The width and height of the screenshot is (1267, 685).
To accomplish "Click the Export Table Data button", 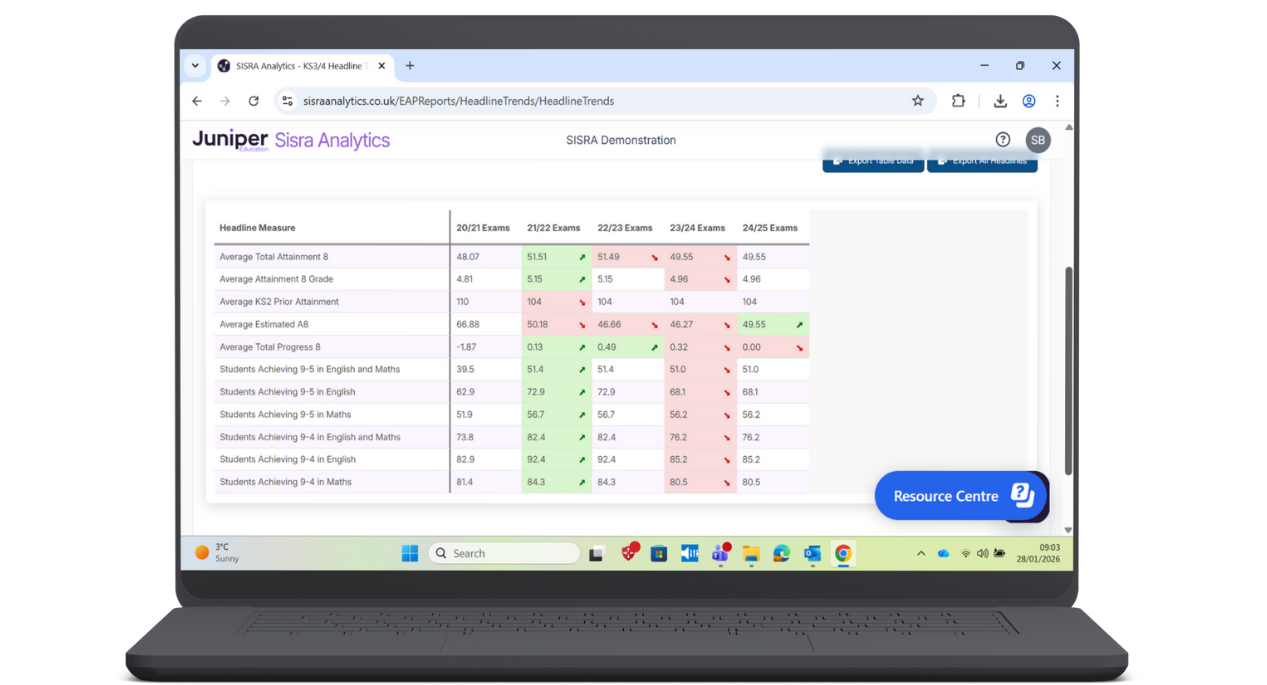I will point(872,161).
